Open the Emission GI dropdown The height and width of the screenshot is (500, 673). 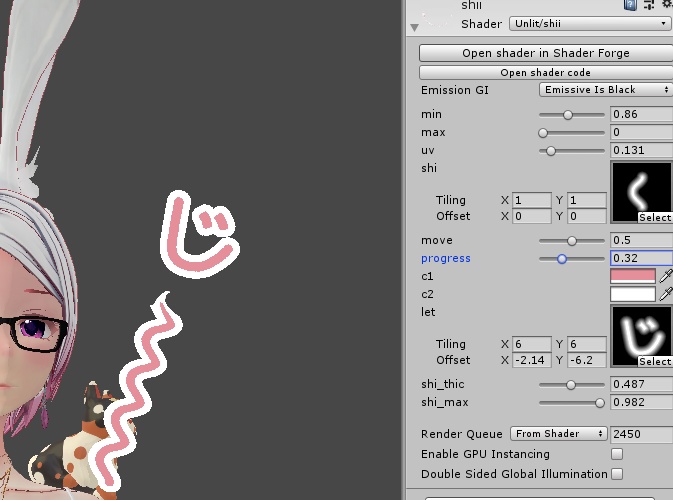(604, 90)
